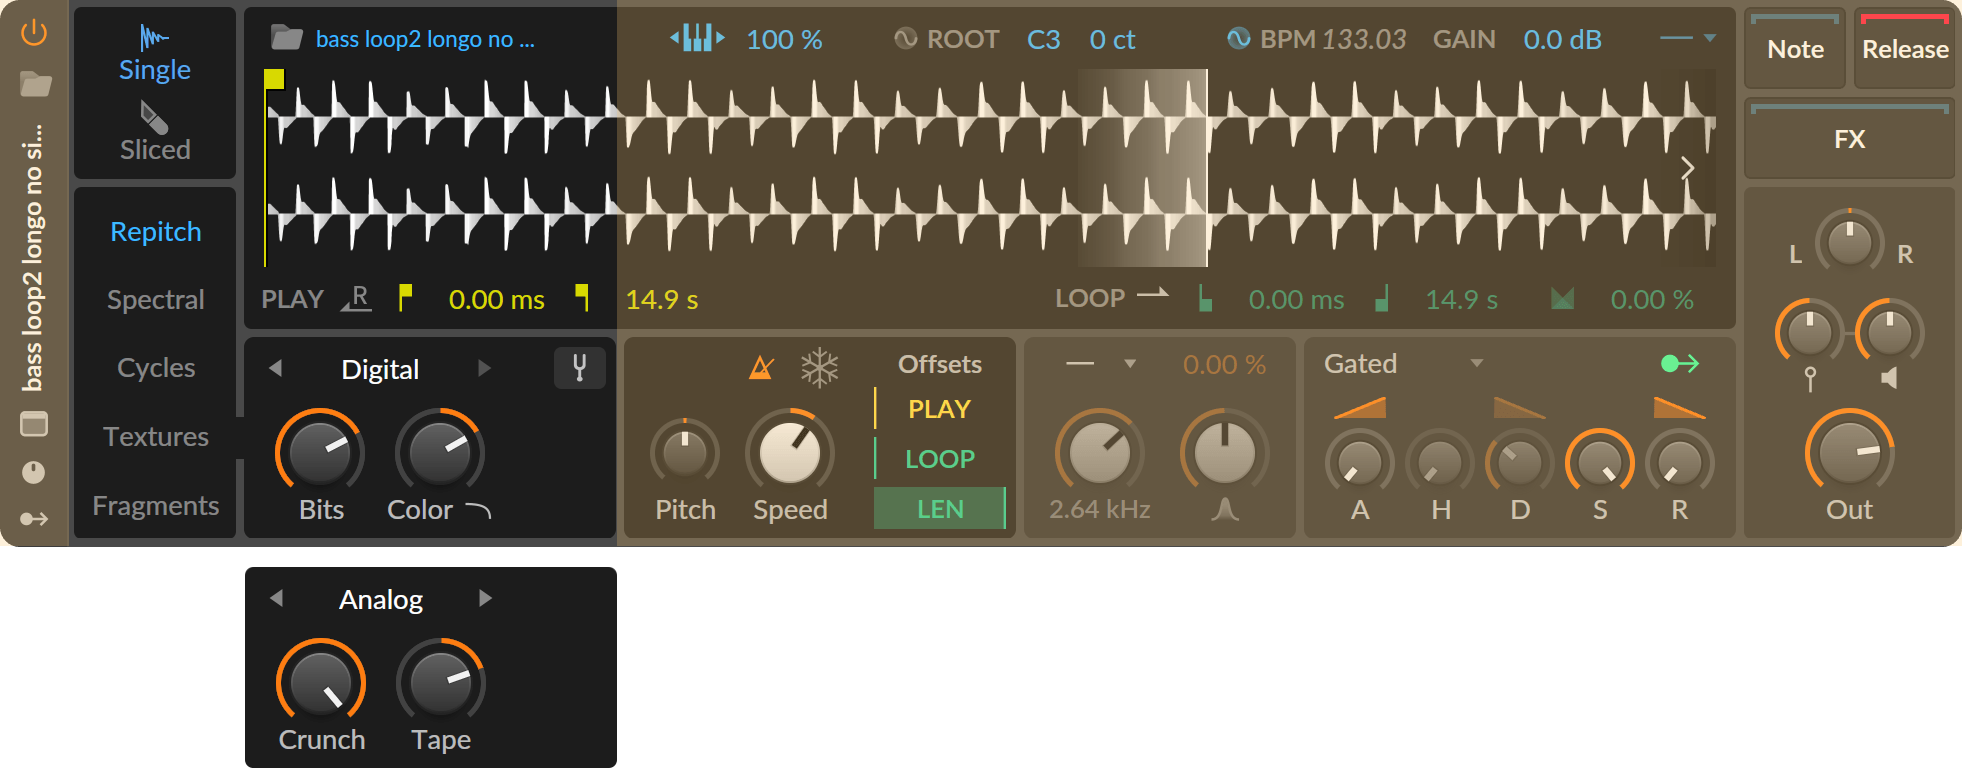Screen dimensions: 1962x768
Task: Select the Repitch playback mode
Action: click(156, 232)
